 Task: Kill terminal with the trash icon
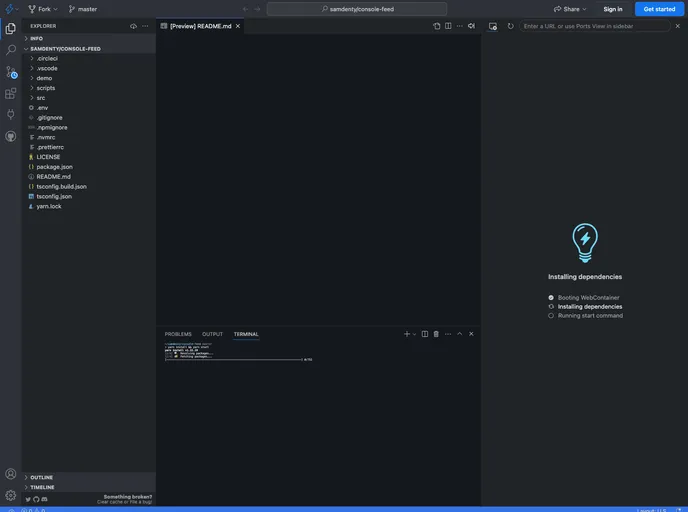click(436, 334)
